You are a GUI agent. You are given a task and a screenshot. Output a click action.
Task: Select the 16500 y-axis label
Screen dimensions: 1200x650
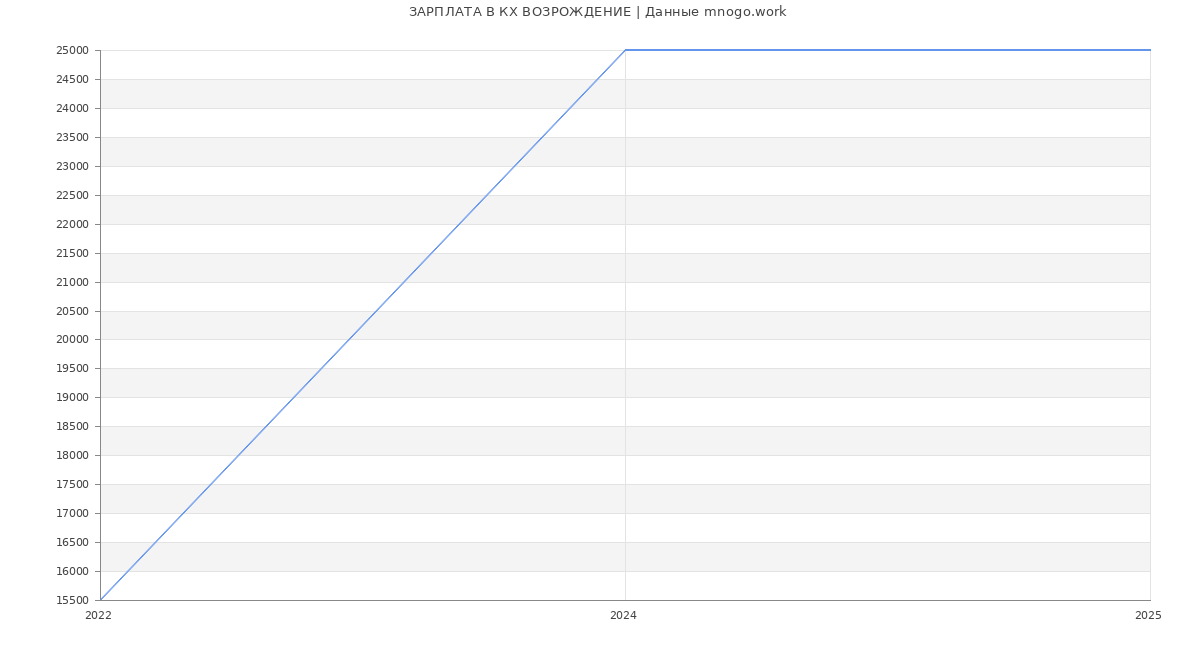72,543
